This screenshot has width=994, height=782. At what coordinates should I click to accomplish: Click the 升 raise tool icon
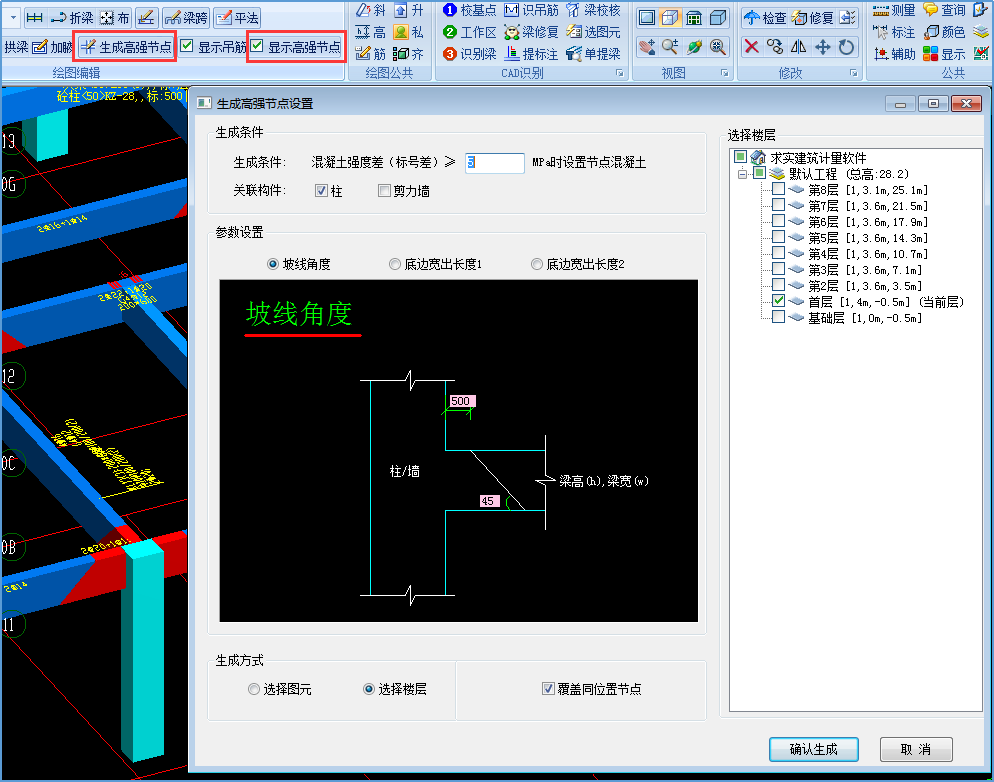pos(409,10)
